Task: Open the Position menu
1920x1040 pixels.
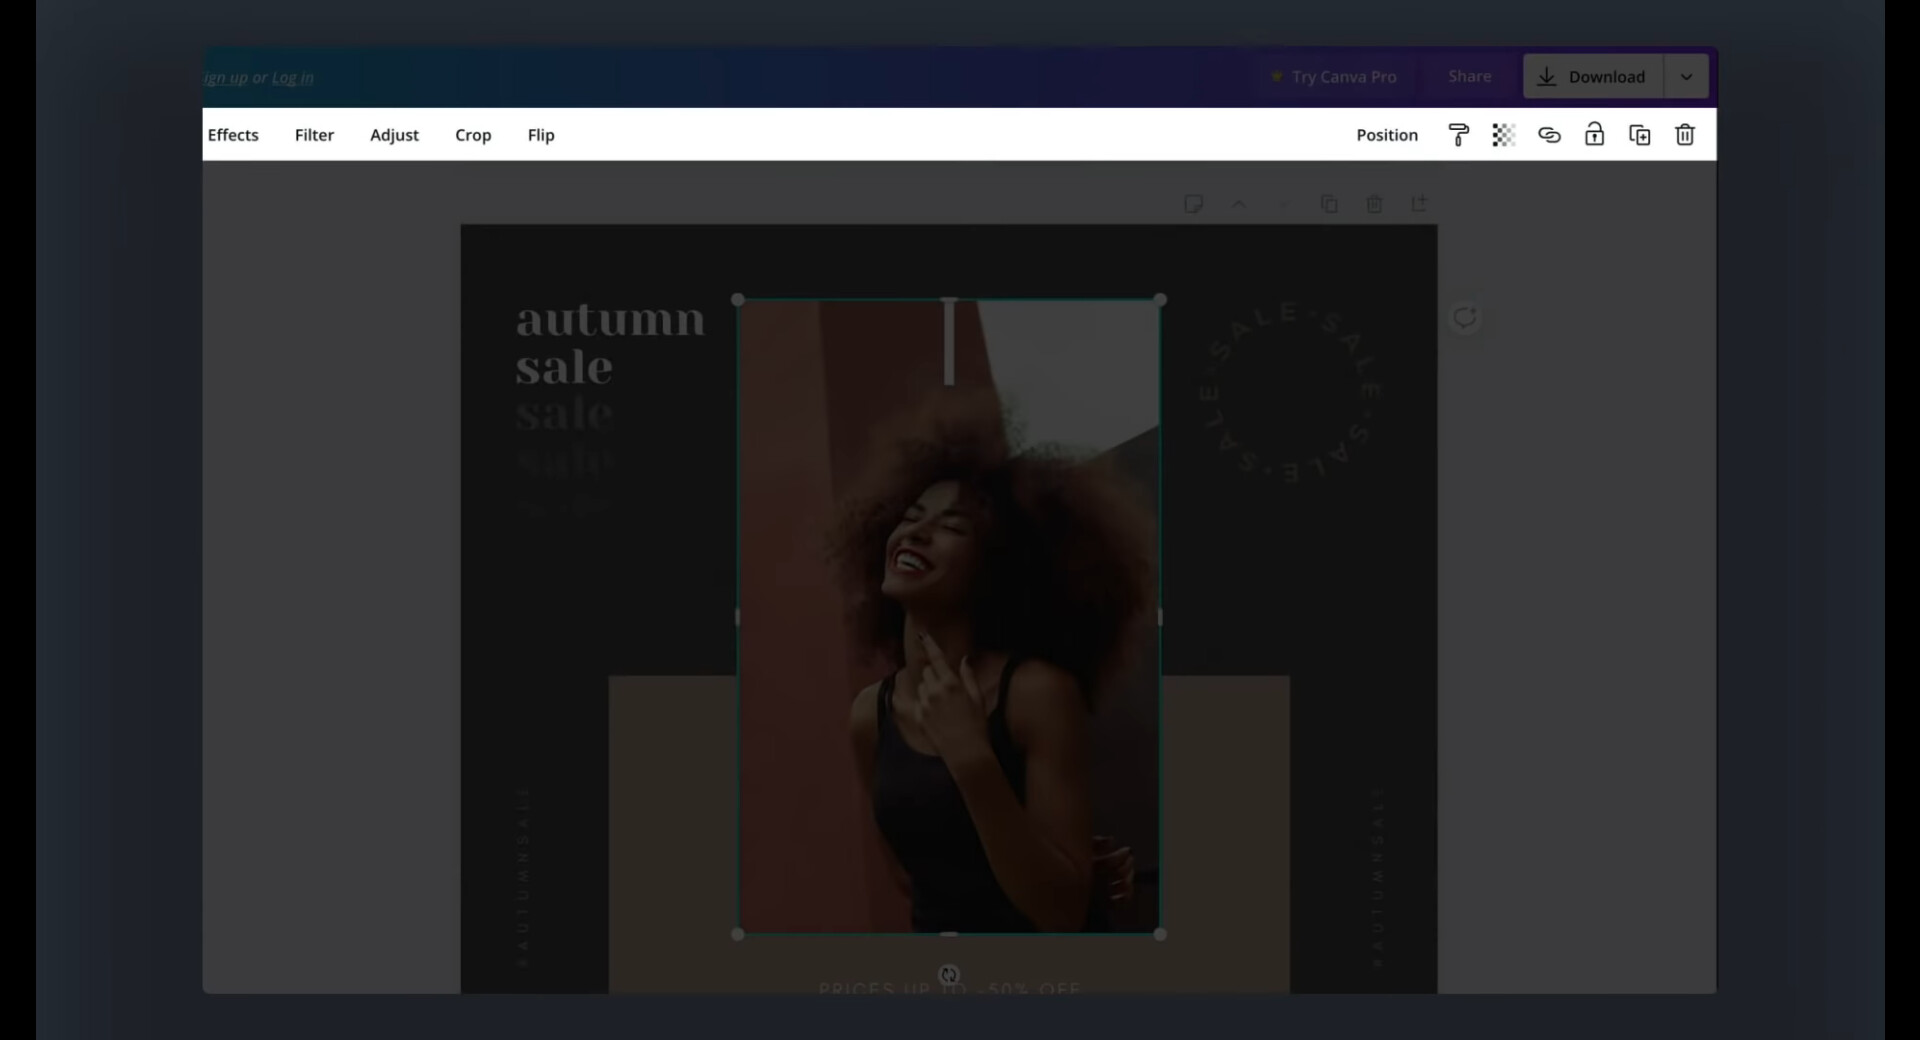Action: click(1387, 135)
